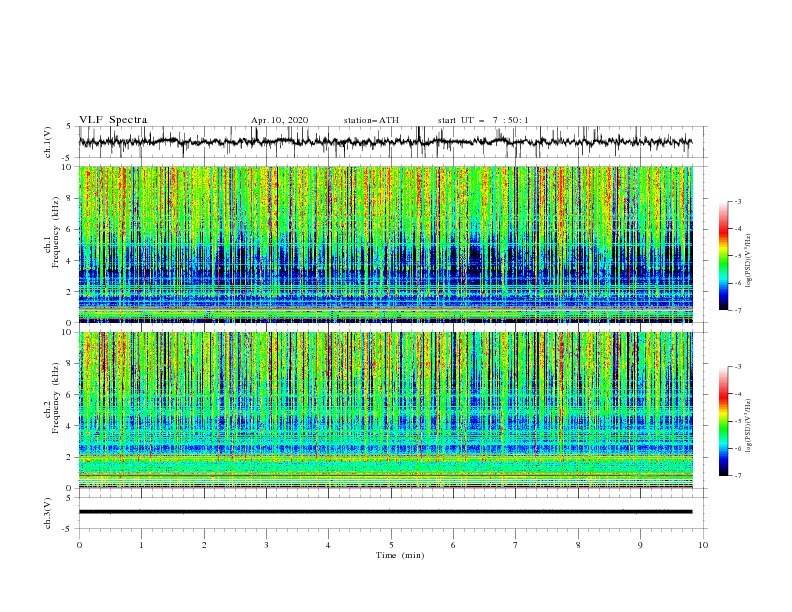
Task: Click the "ch.3(V)" axis label
Action: [48, 513]
